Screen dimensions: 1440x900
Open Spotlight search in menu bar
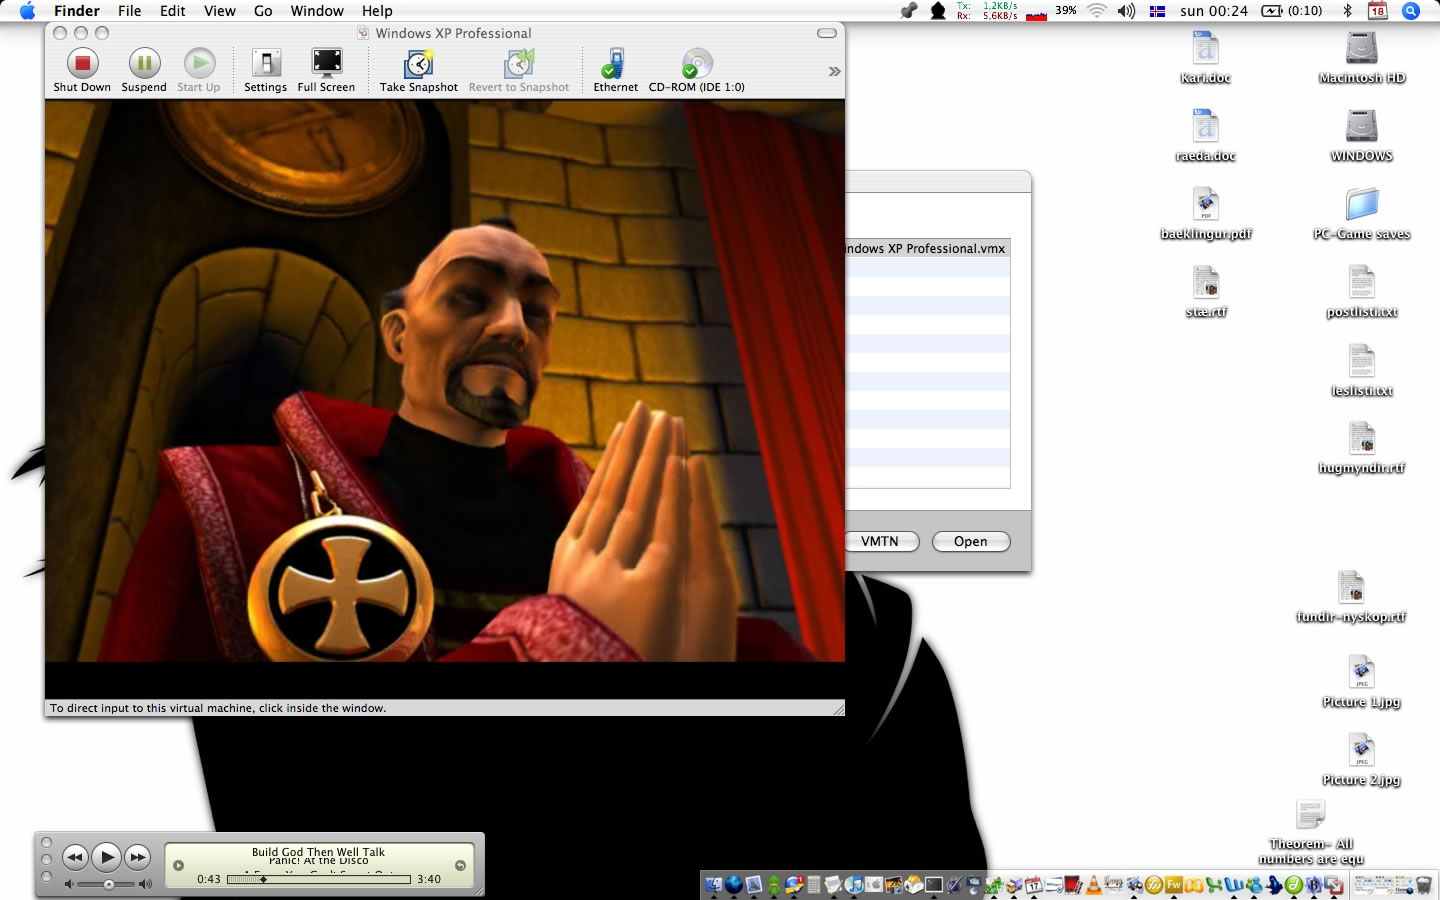1411,11
